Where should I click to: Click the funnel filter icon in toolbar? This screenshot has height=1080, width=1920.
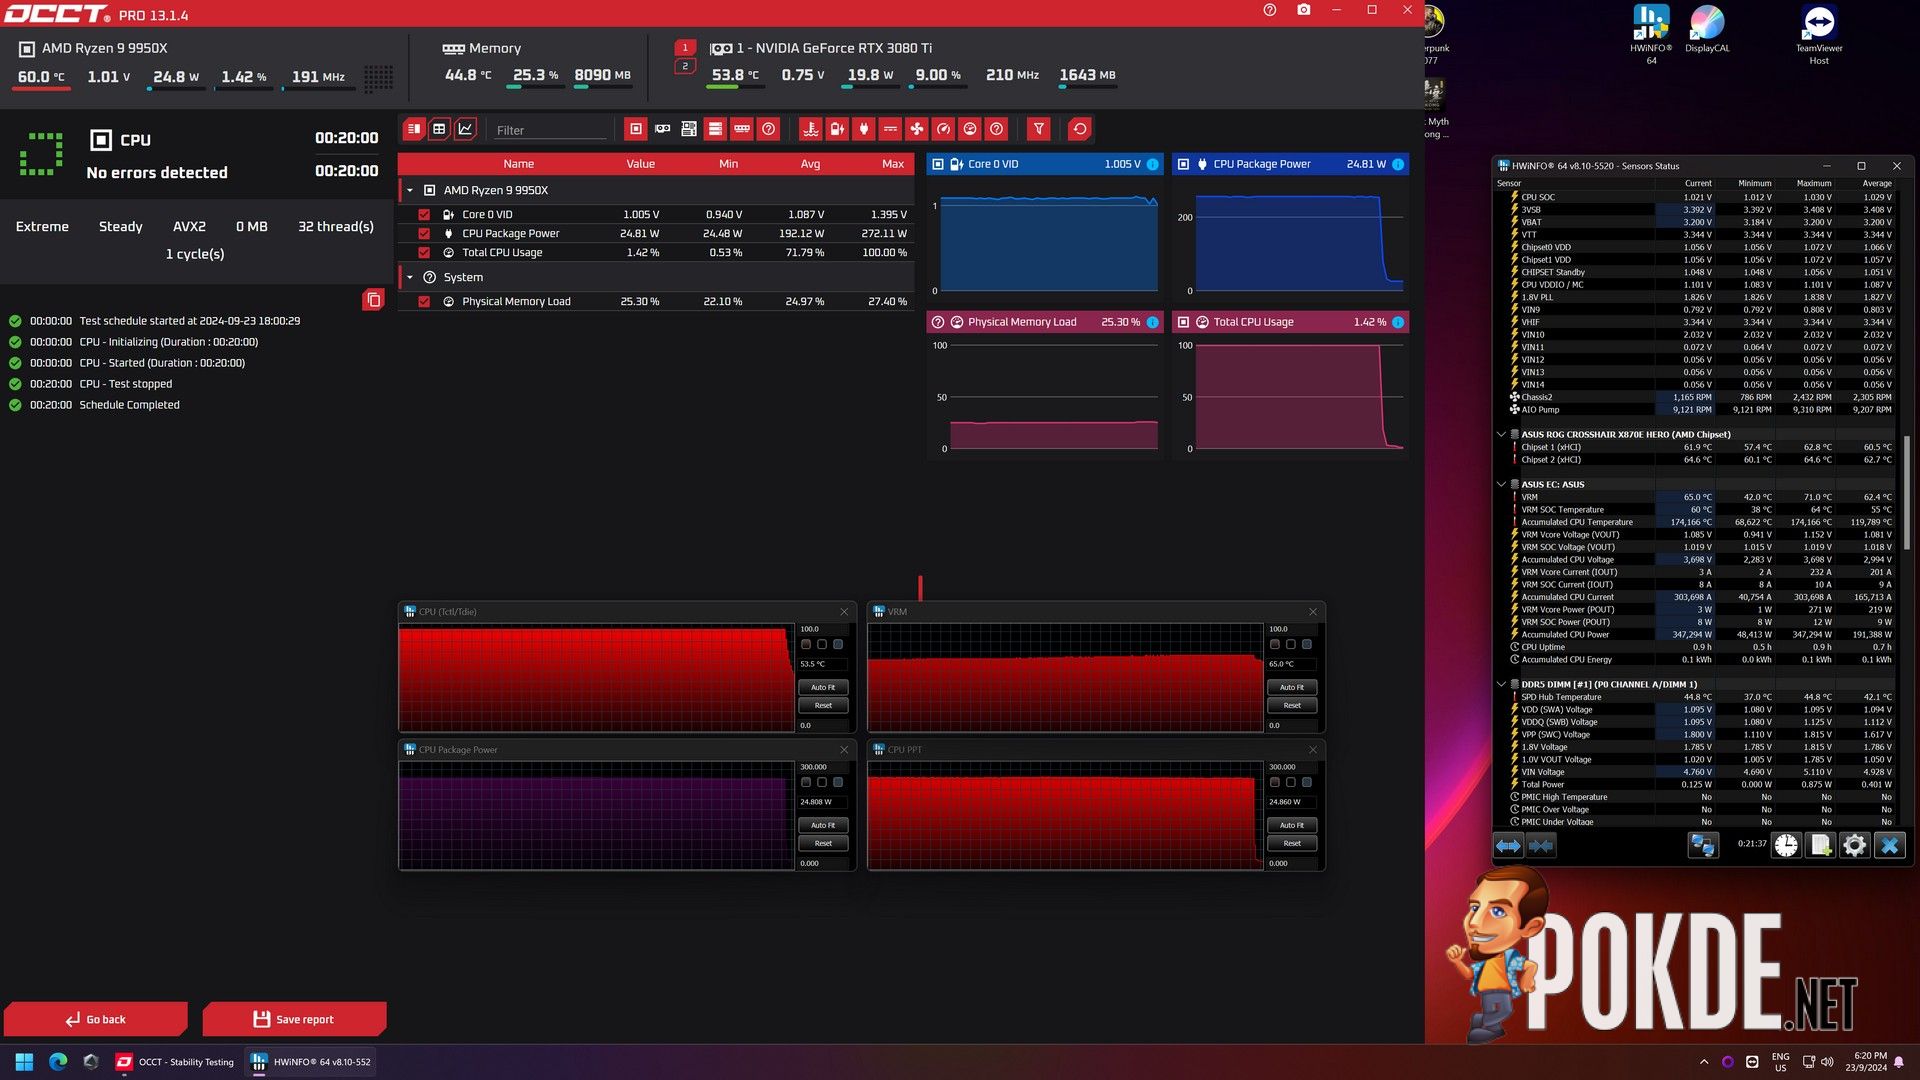point(1039,129)
